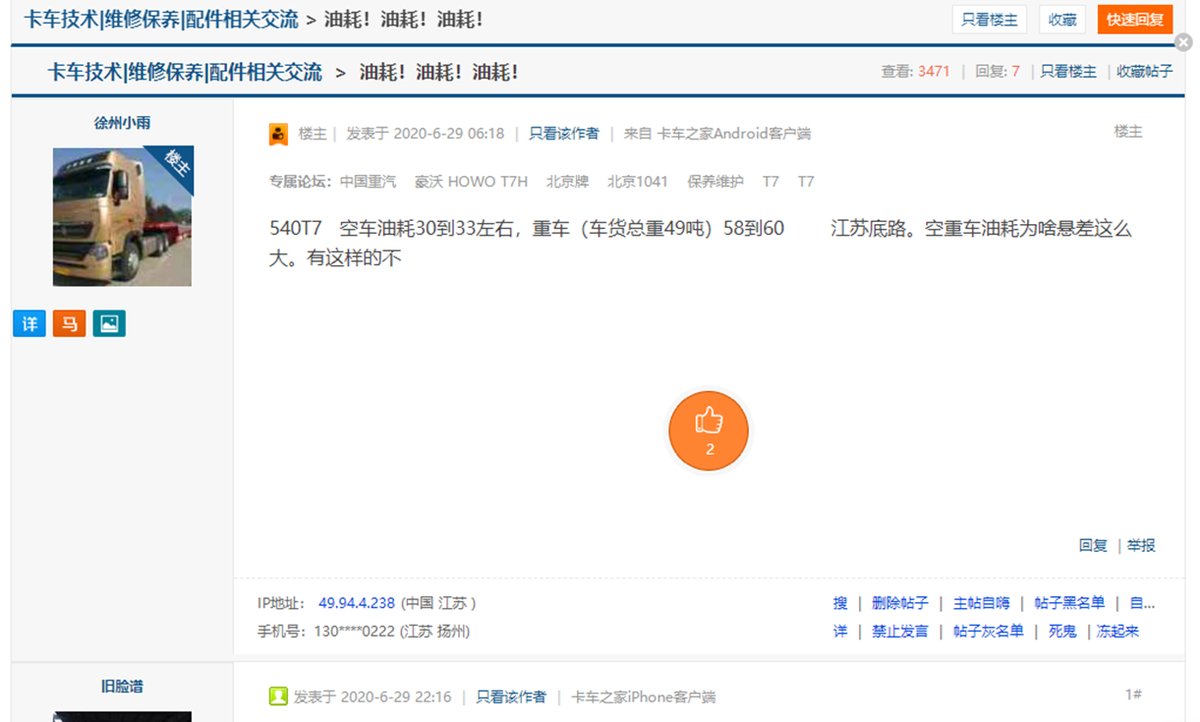Open the 豪沃 HOWO T7H forum tag

471,181
